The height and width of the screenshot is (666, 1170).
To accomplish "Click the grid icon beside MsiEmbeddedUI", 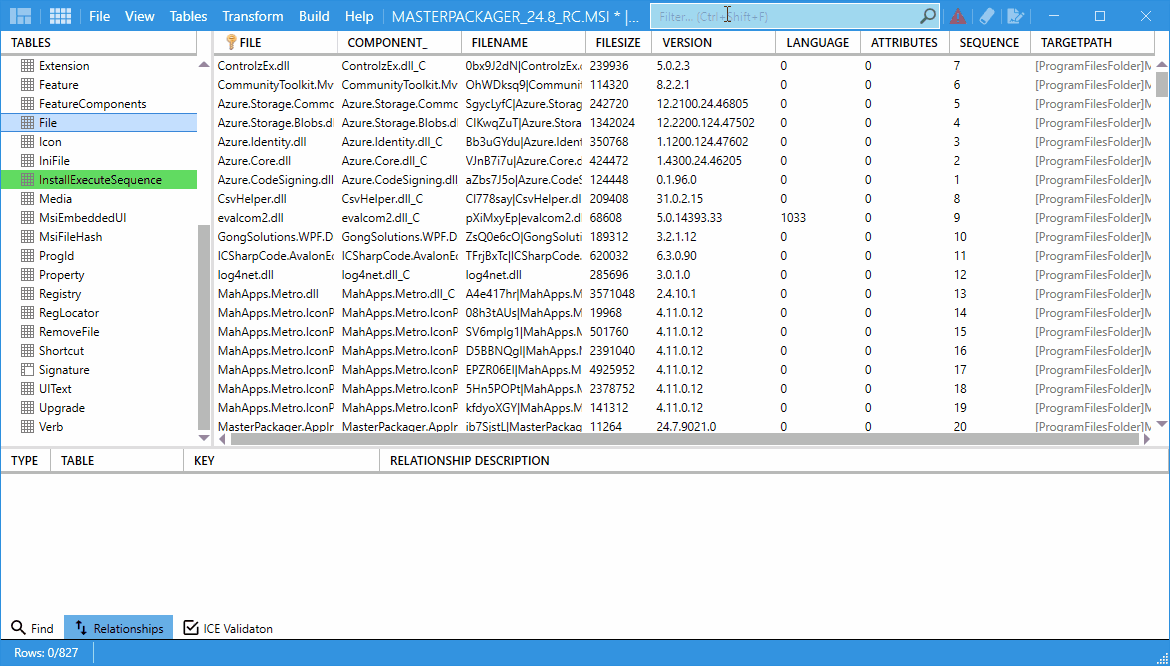I will (28, 218).
